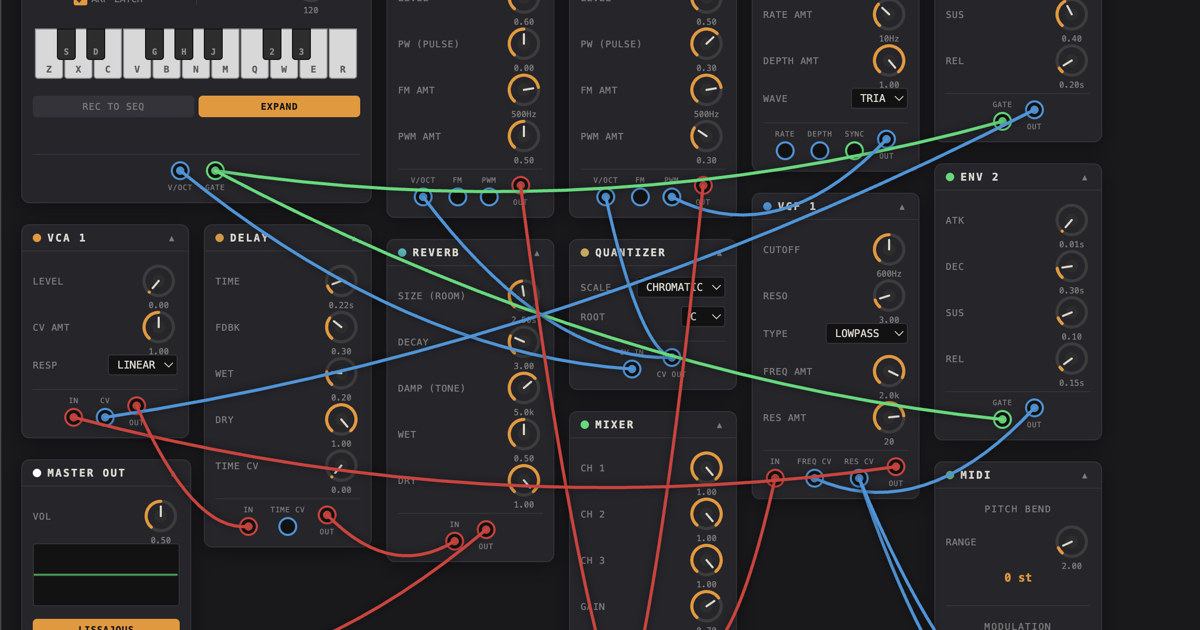Click the ENV 2 OUT jack
The image size is (1200, 630).
tap(1034, 407)
